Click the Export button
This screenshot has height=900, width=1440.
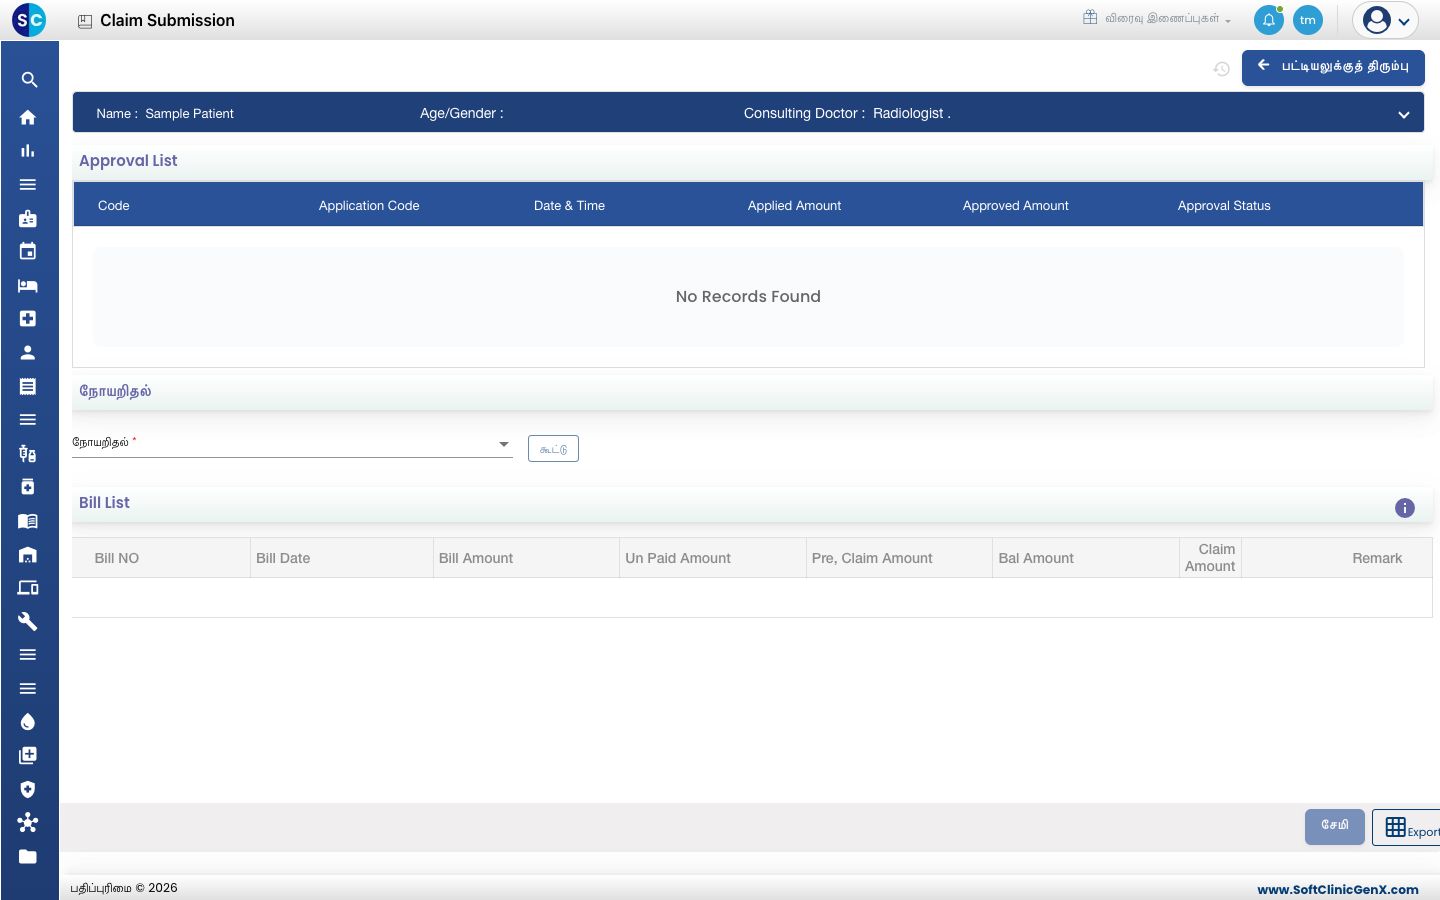coord(1407,827)
